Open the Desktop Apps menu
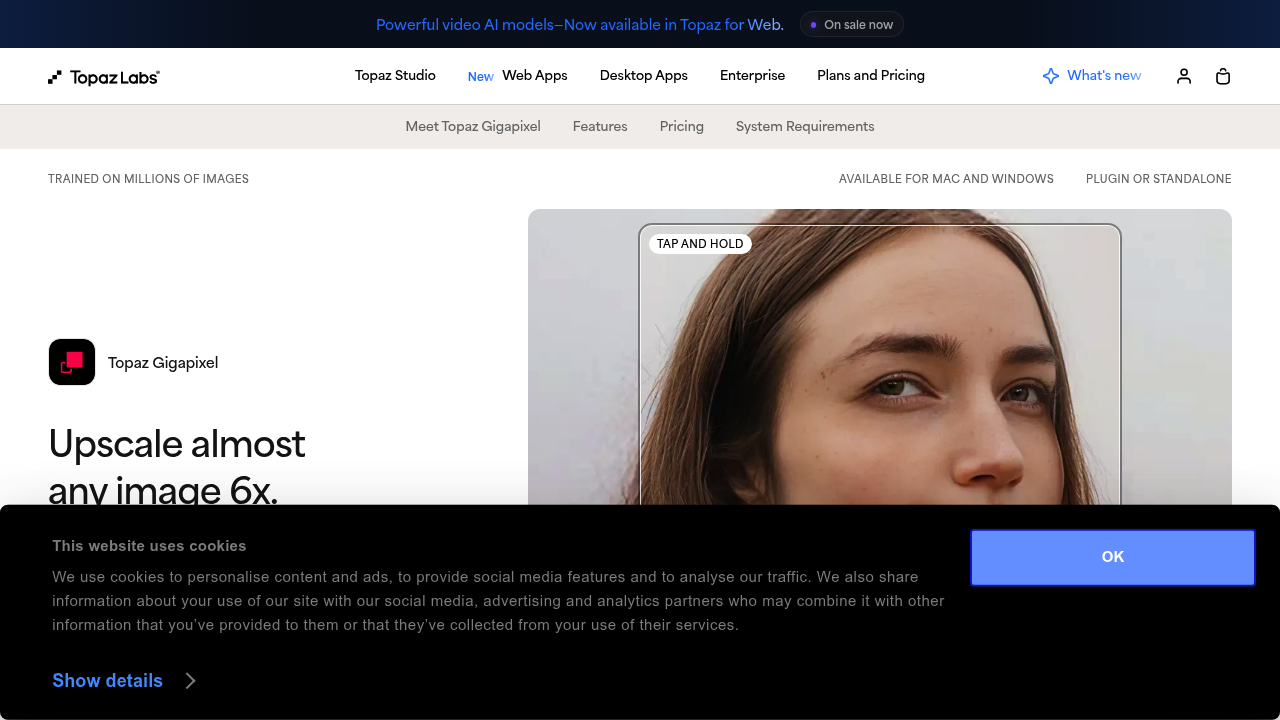Screen dimensions: 1280x720 point(644,76)
